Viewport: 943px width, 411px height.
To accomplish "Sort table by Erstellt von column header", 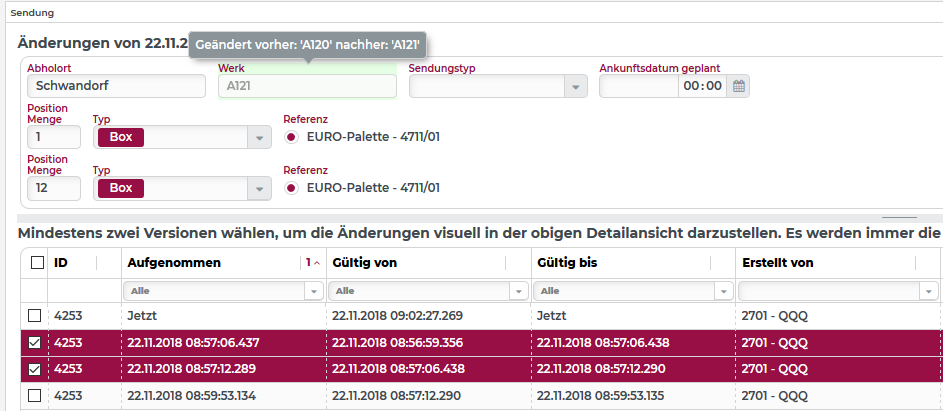I will [x=777, y=263].
